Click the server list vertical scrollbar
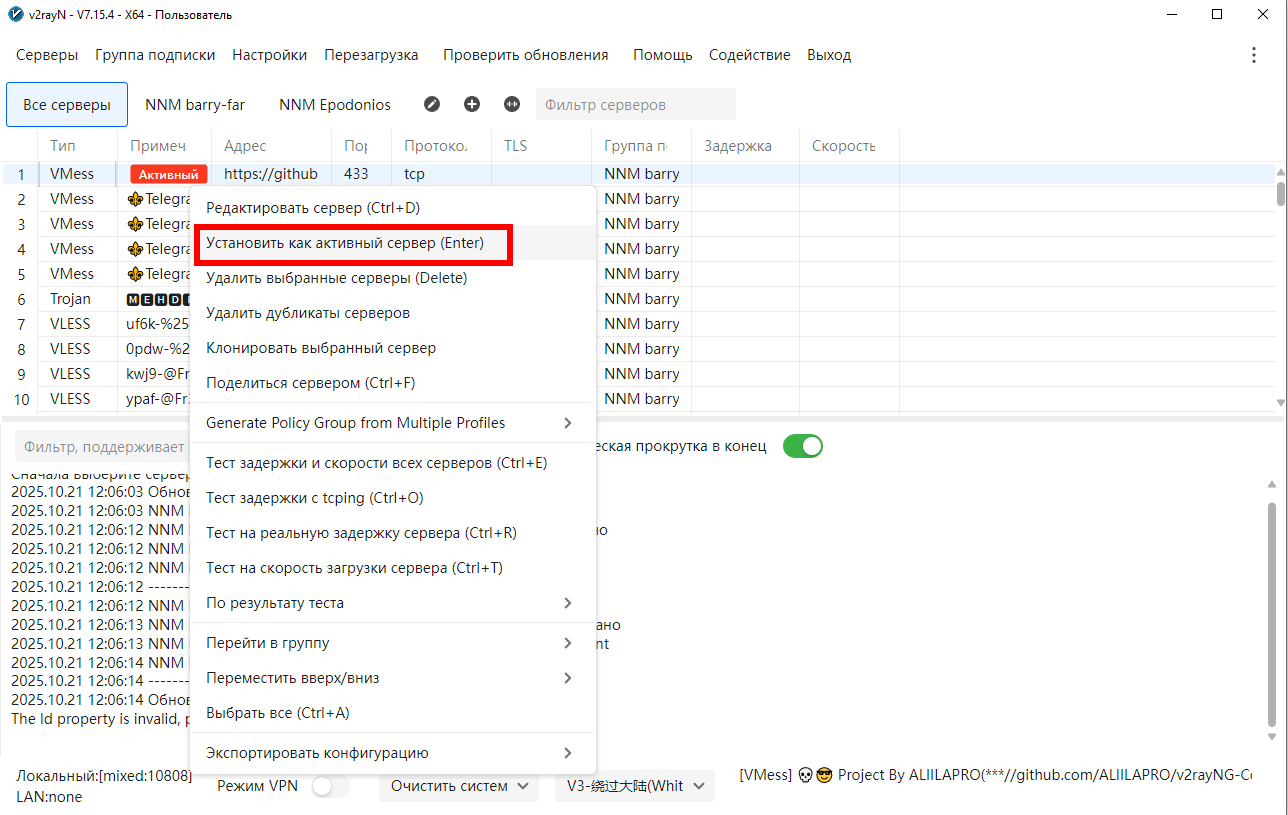This screenshot has width=1288, height=815. [1281, 194]
